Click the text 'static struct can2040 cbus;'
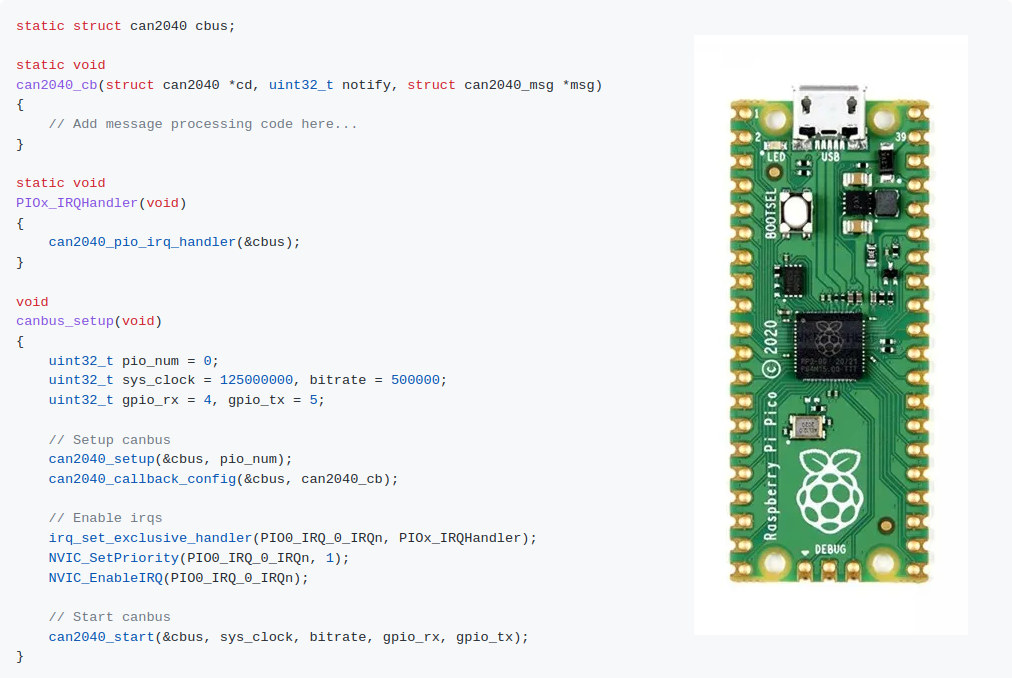 (x=125, y=26)
